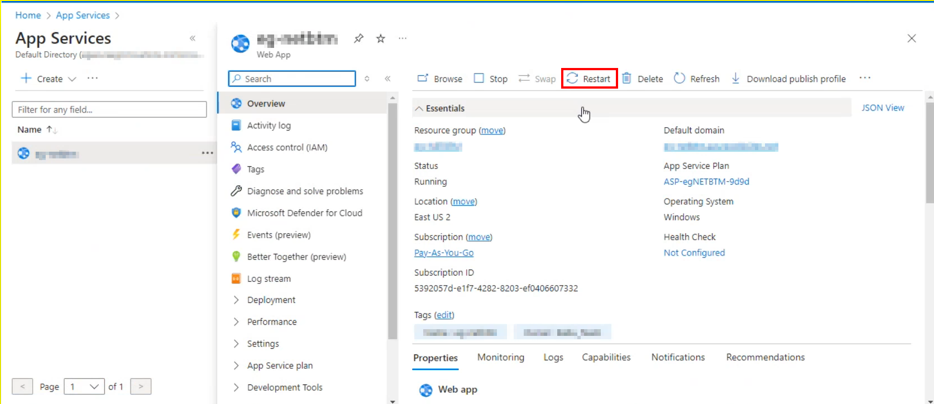Open the app row ellipsis menu

click(207, 153)
